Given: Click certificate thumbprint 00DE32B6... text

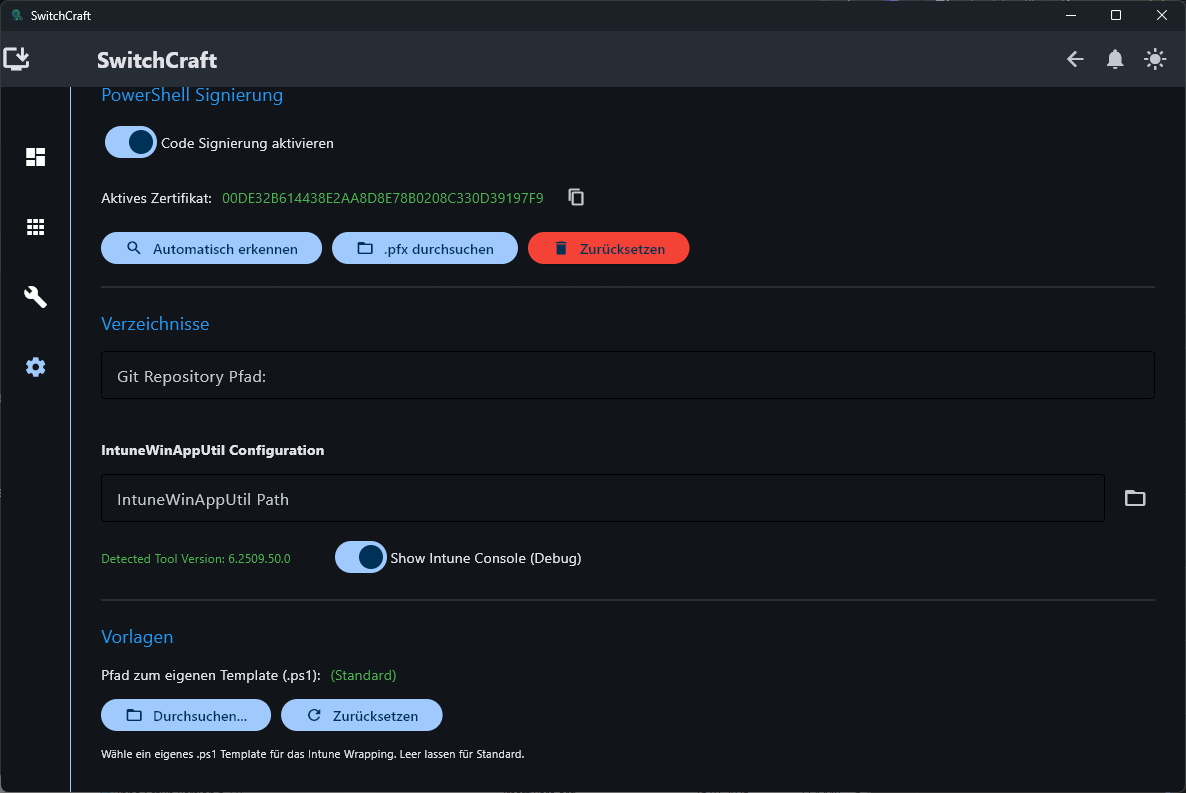Looking at the screenshot, I should pyautogui.click(x=383, y=198).
